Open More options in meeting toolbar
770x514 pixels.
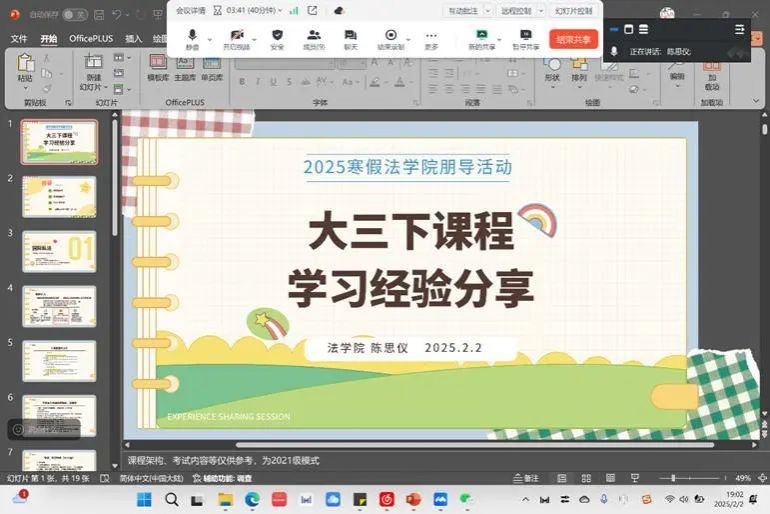point(431,36)
